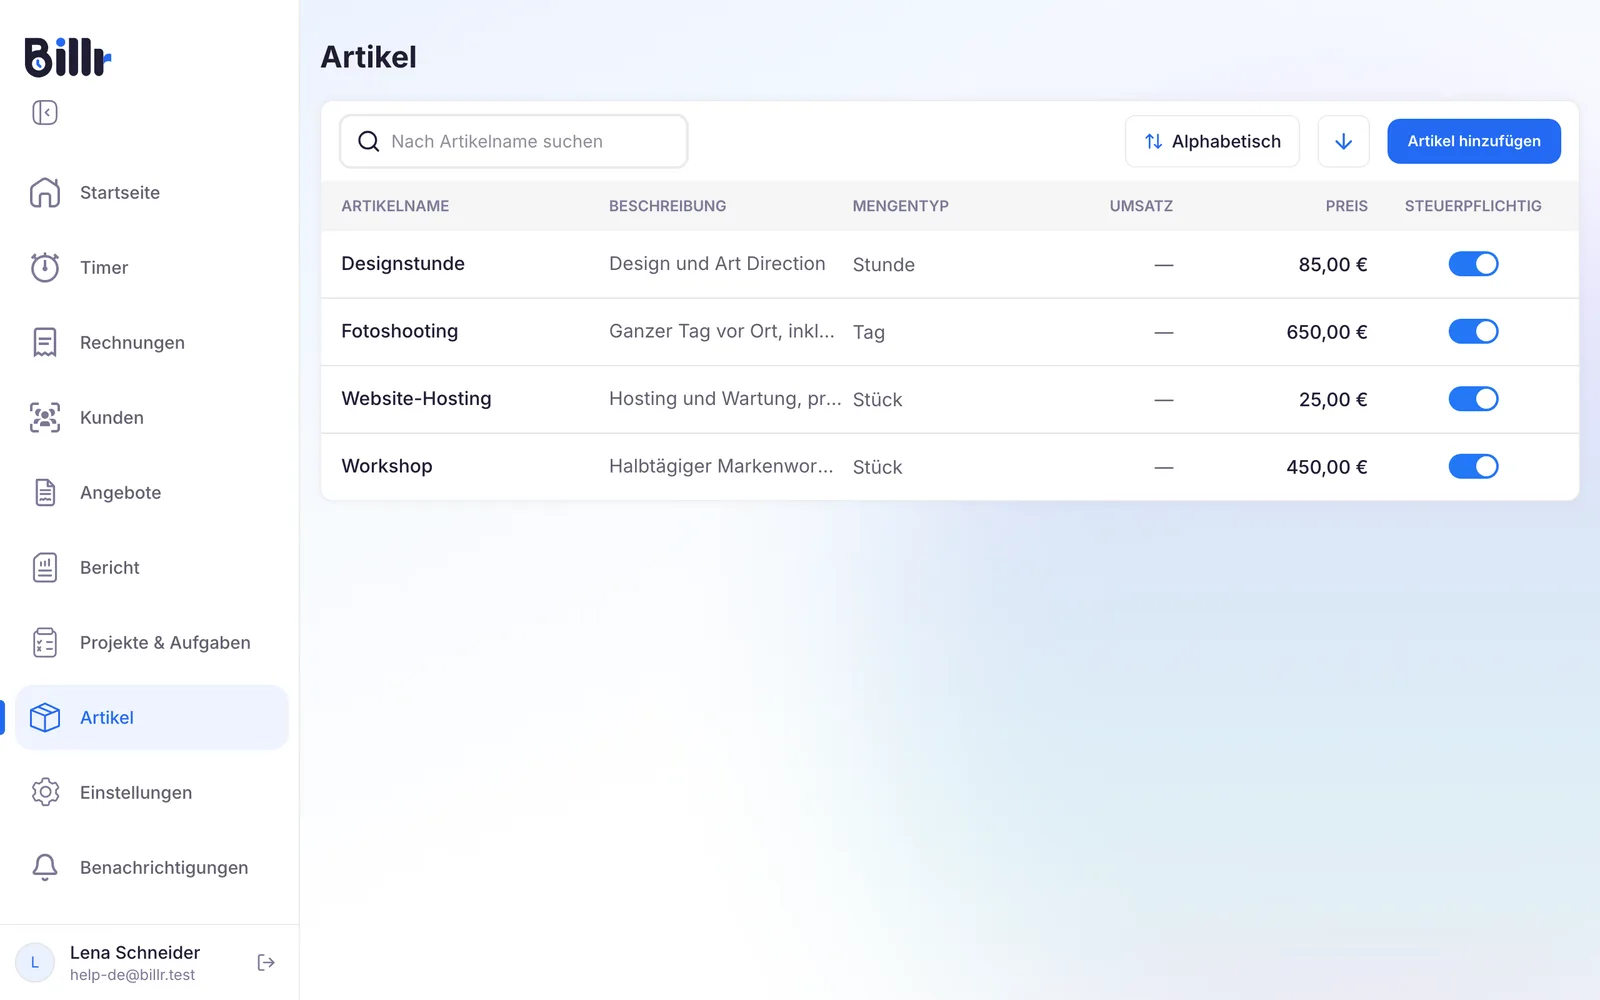Open the Kunden menu label

tap(112, 417)
